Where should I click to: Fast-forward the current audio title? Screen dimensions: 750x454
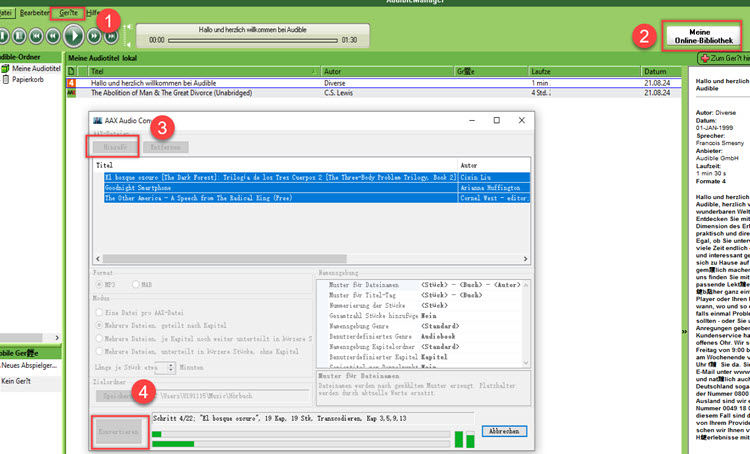coord(94,36)
